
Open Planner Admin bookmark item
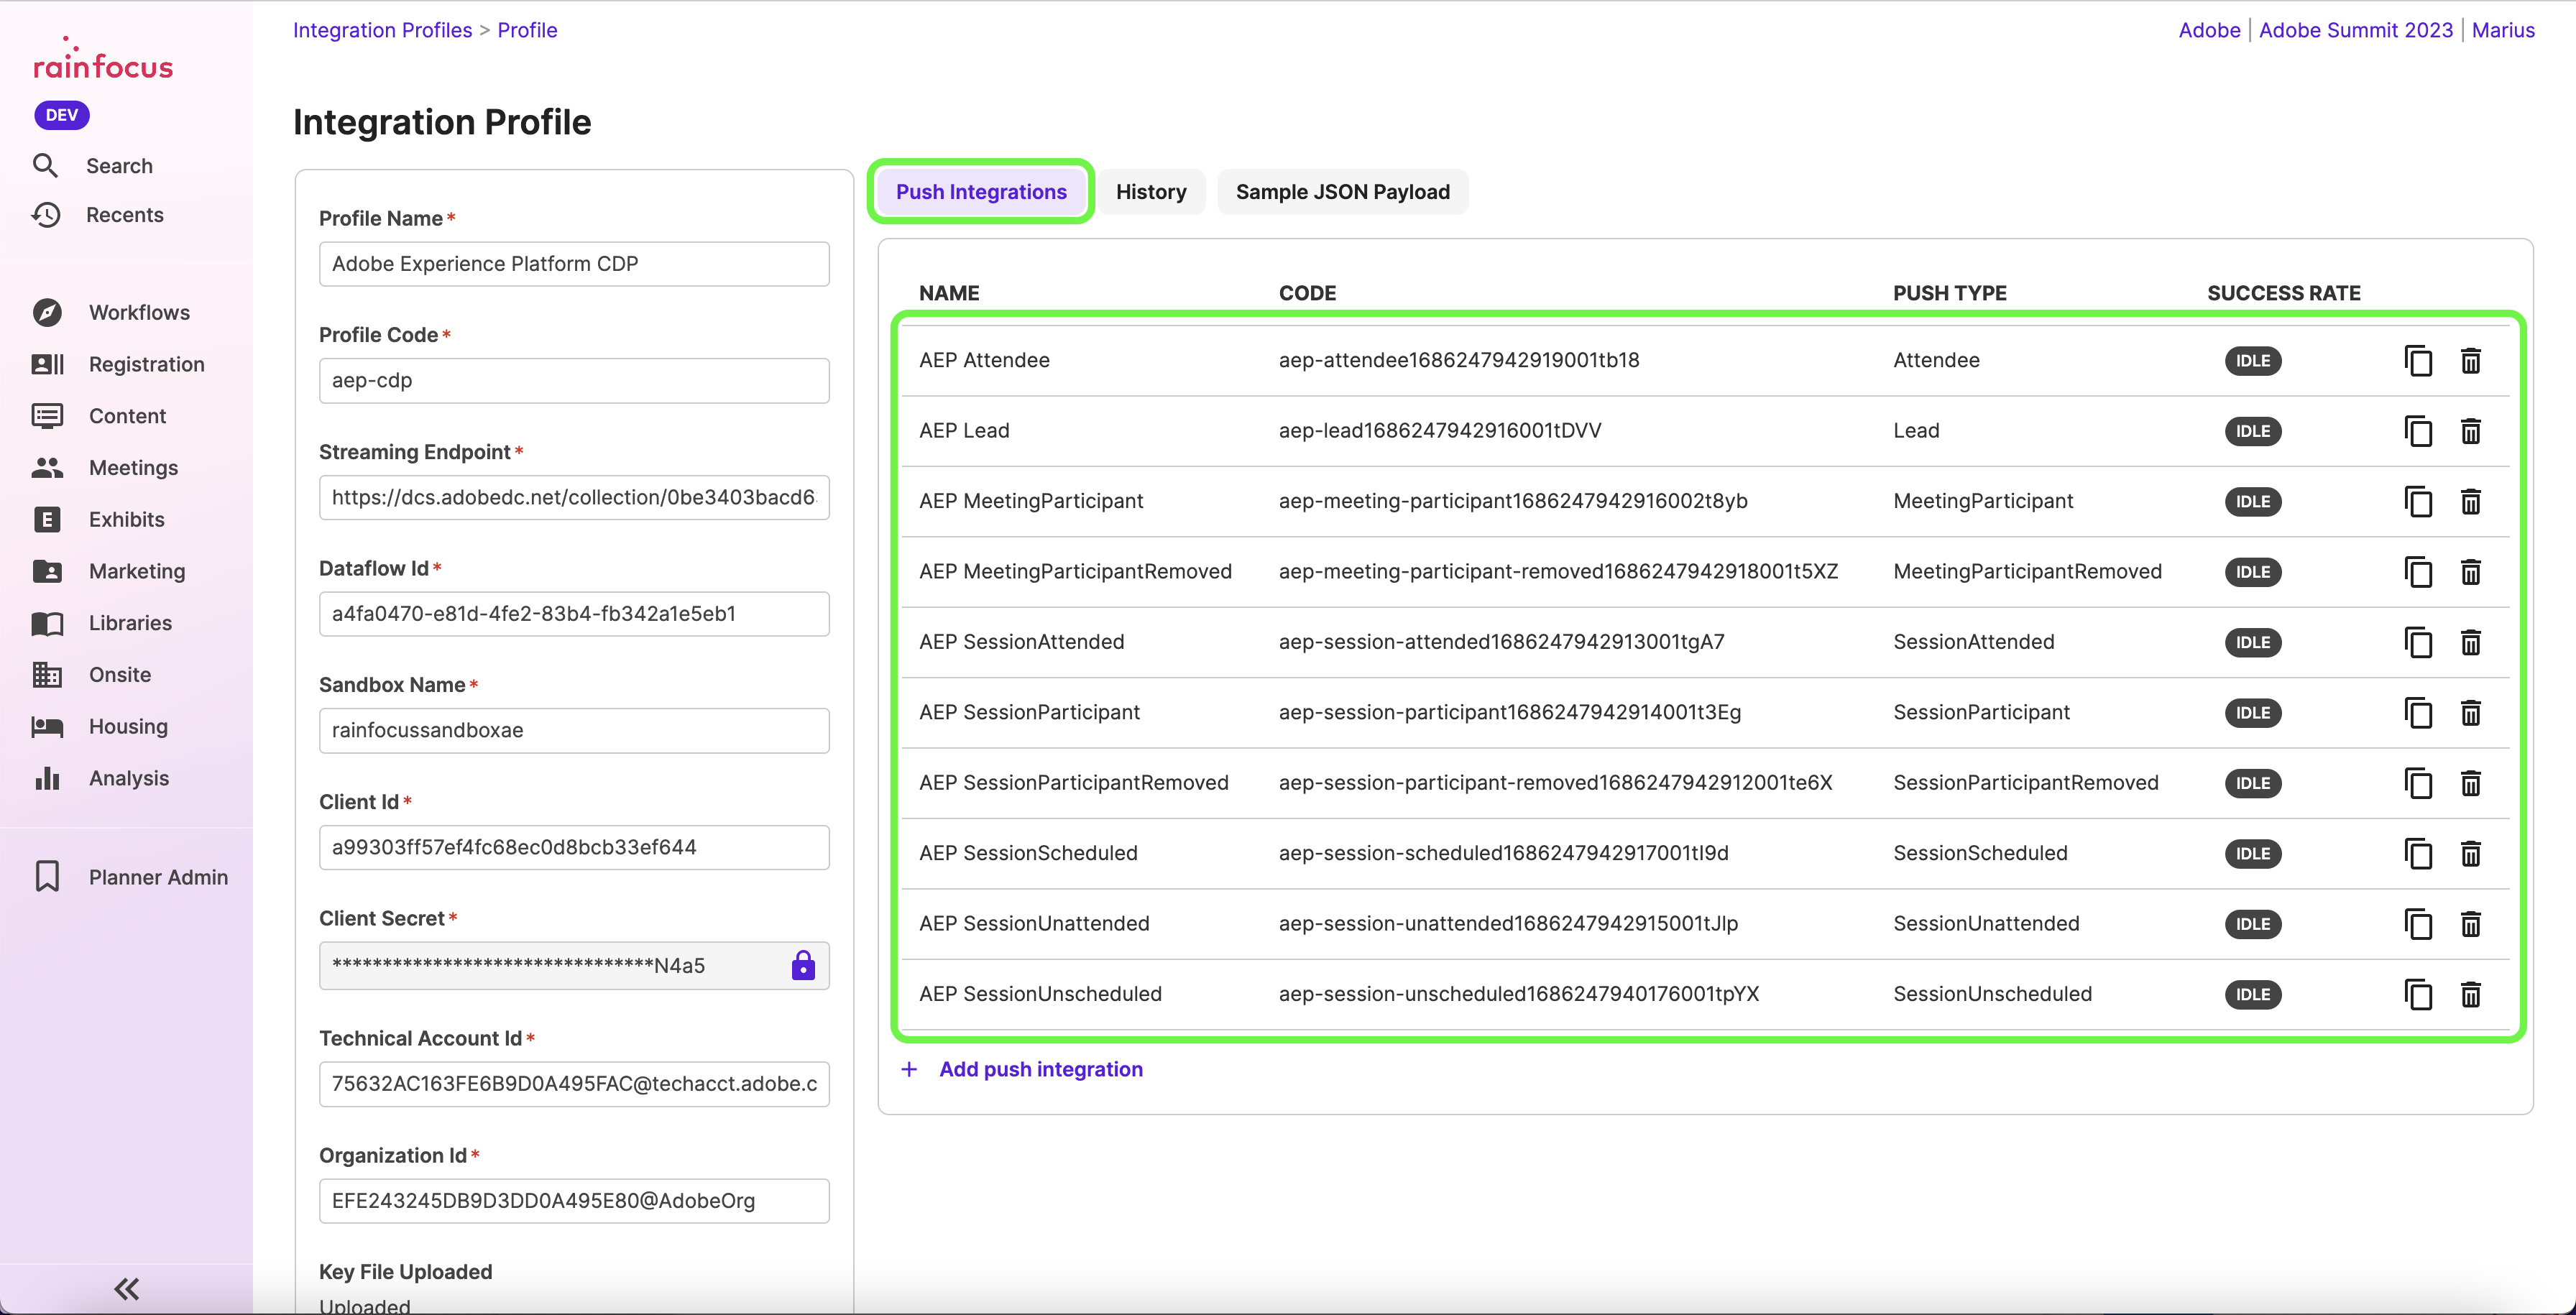158,877
